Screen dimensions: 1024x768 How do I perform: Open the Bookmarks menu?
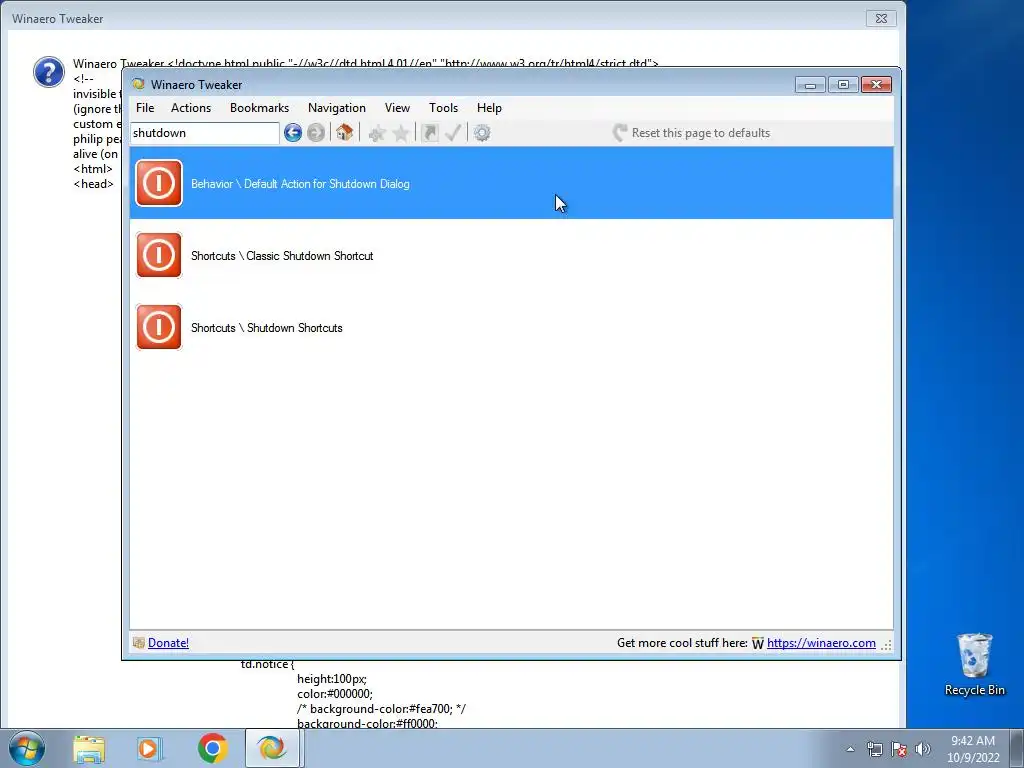(259, 108)
